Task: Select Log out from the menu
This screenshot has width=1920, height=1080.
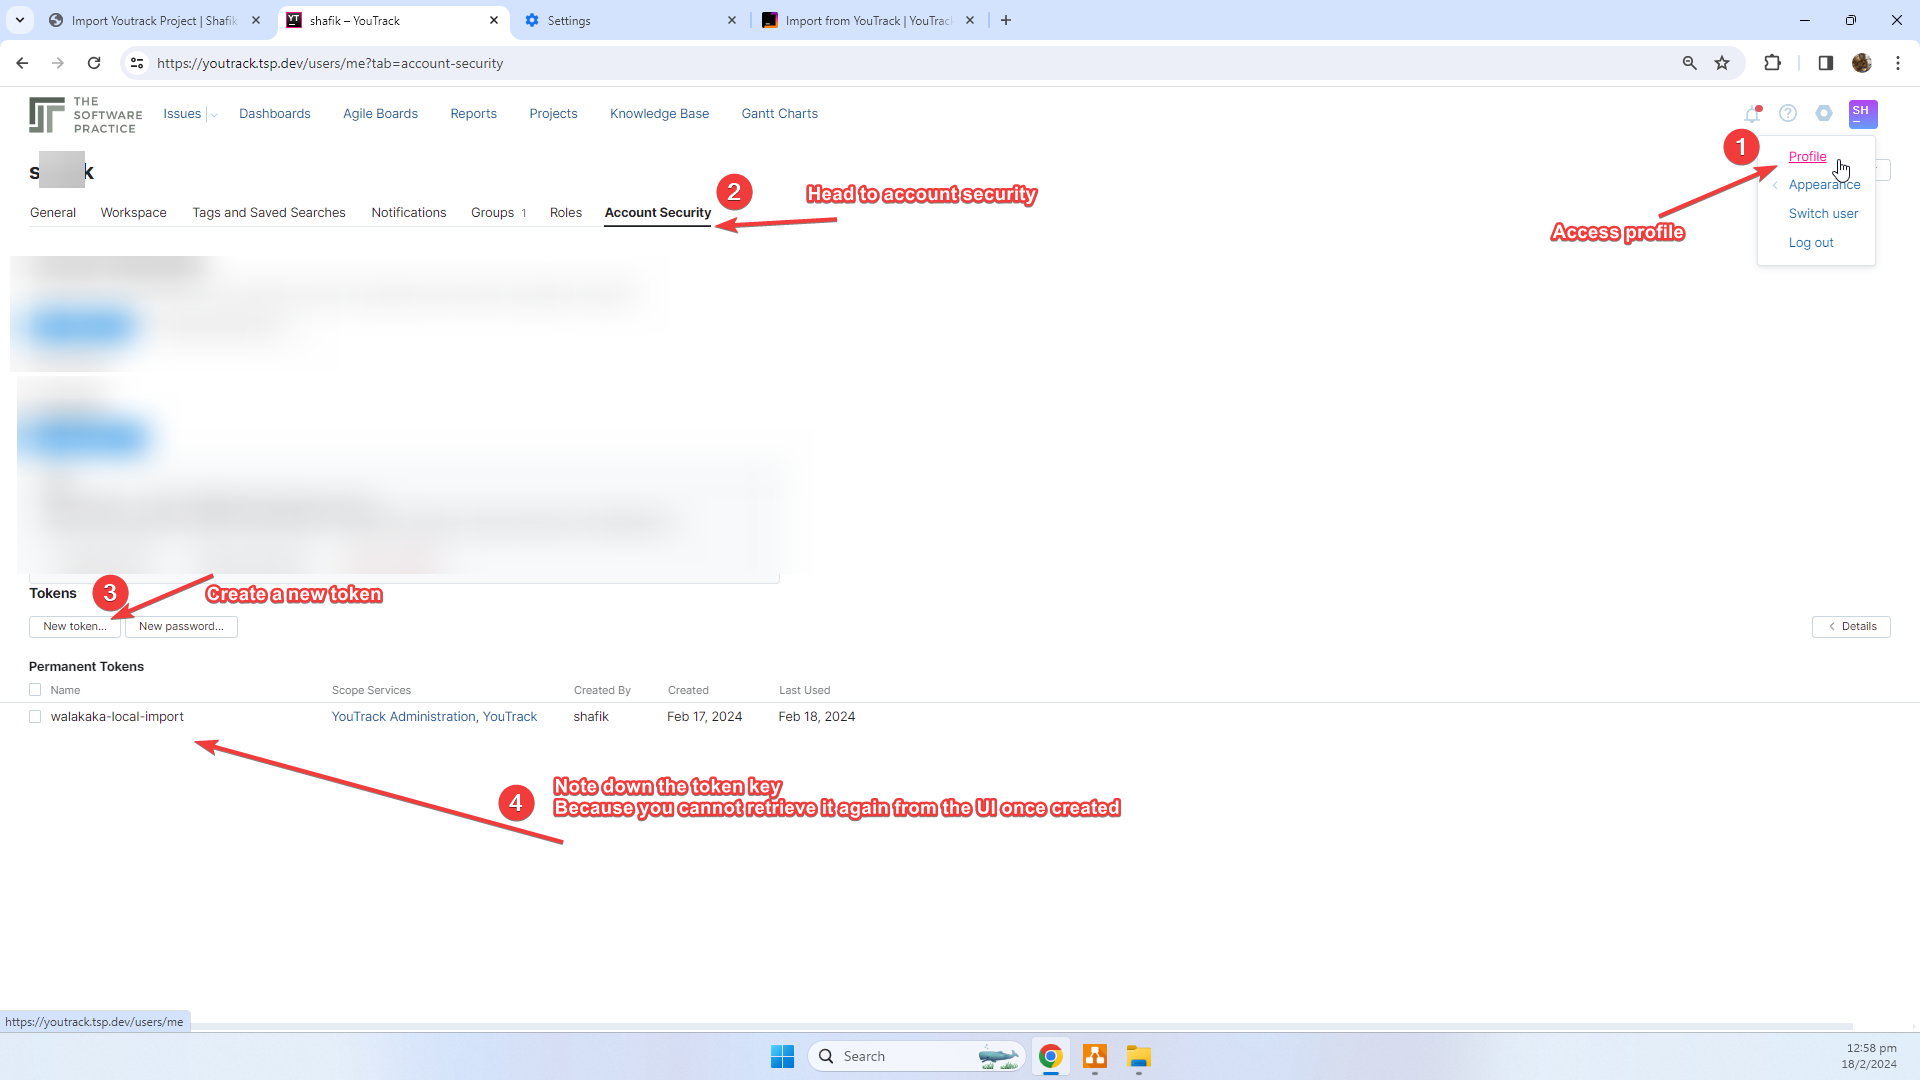Action: (1810, 243)
